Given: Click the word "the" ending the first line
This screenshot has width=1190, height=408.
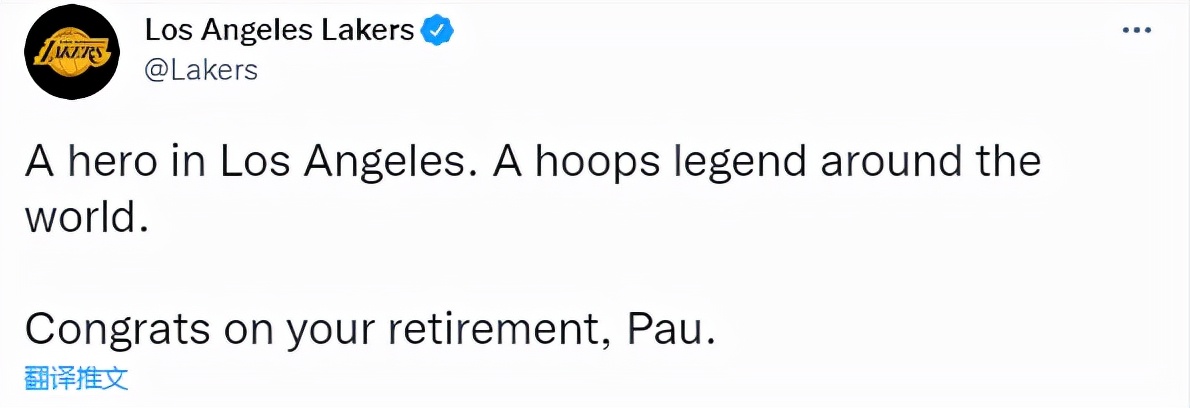Looking at the screenshot, I should (1004, 163).
